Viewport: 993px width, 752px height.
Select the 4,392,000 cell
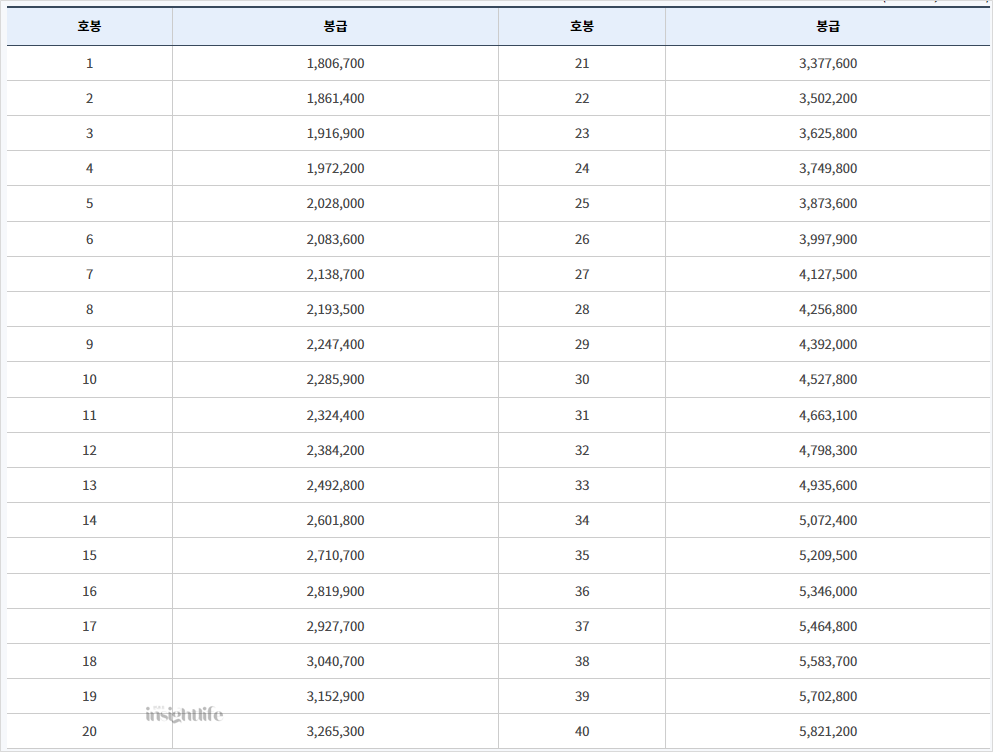tap(828, 344)
